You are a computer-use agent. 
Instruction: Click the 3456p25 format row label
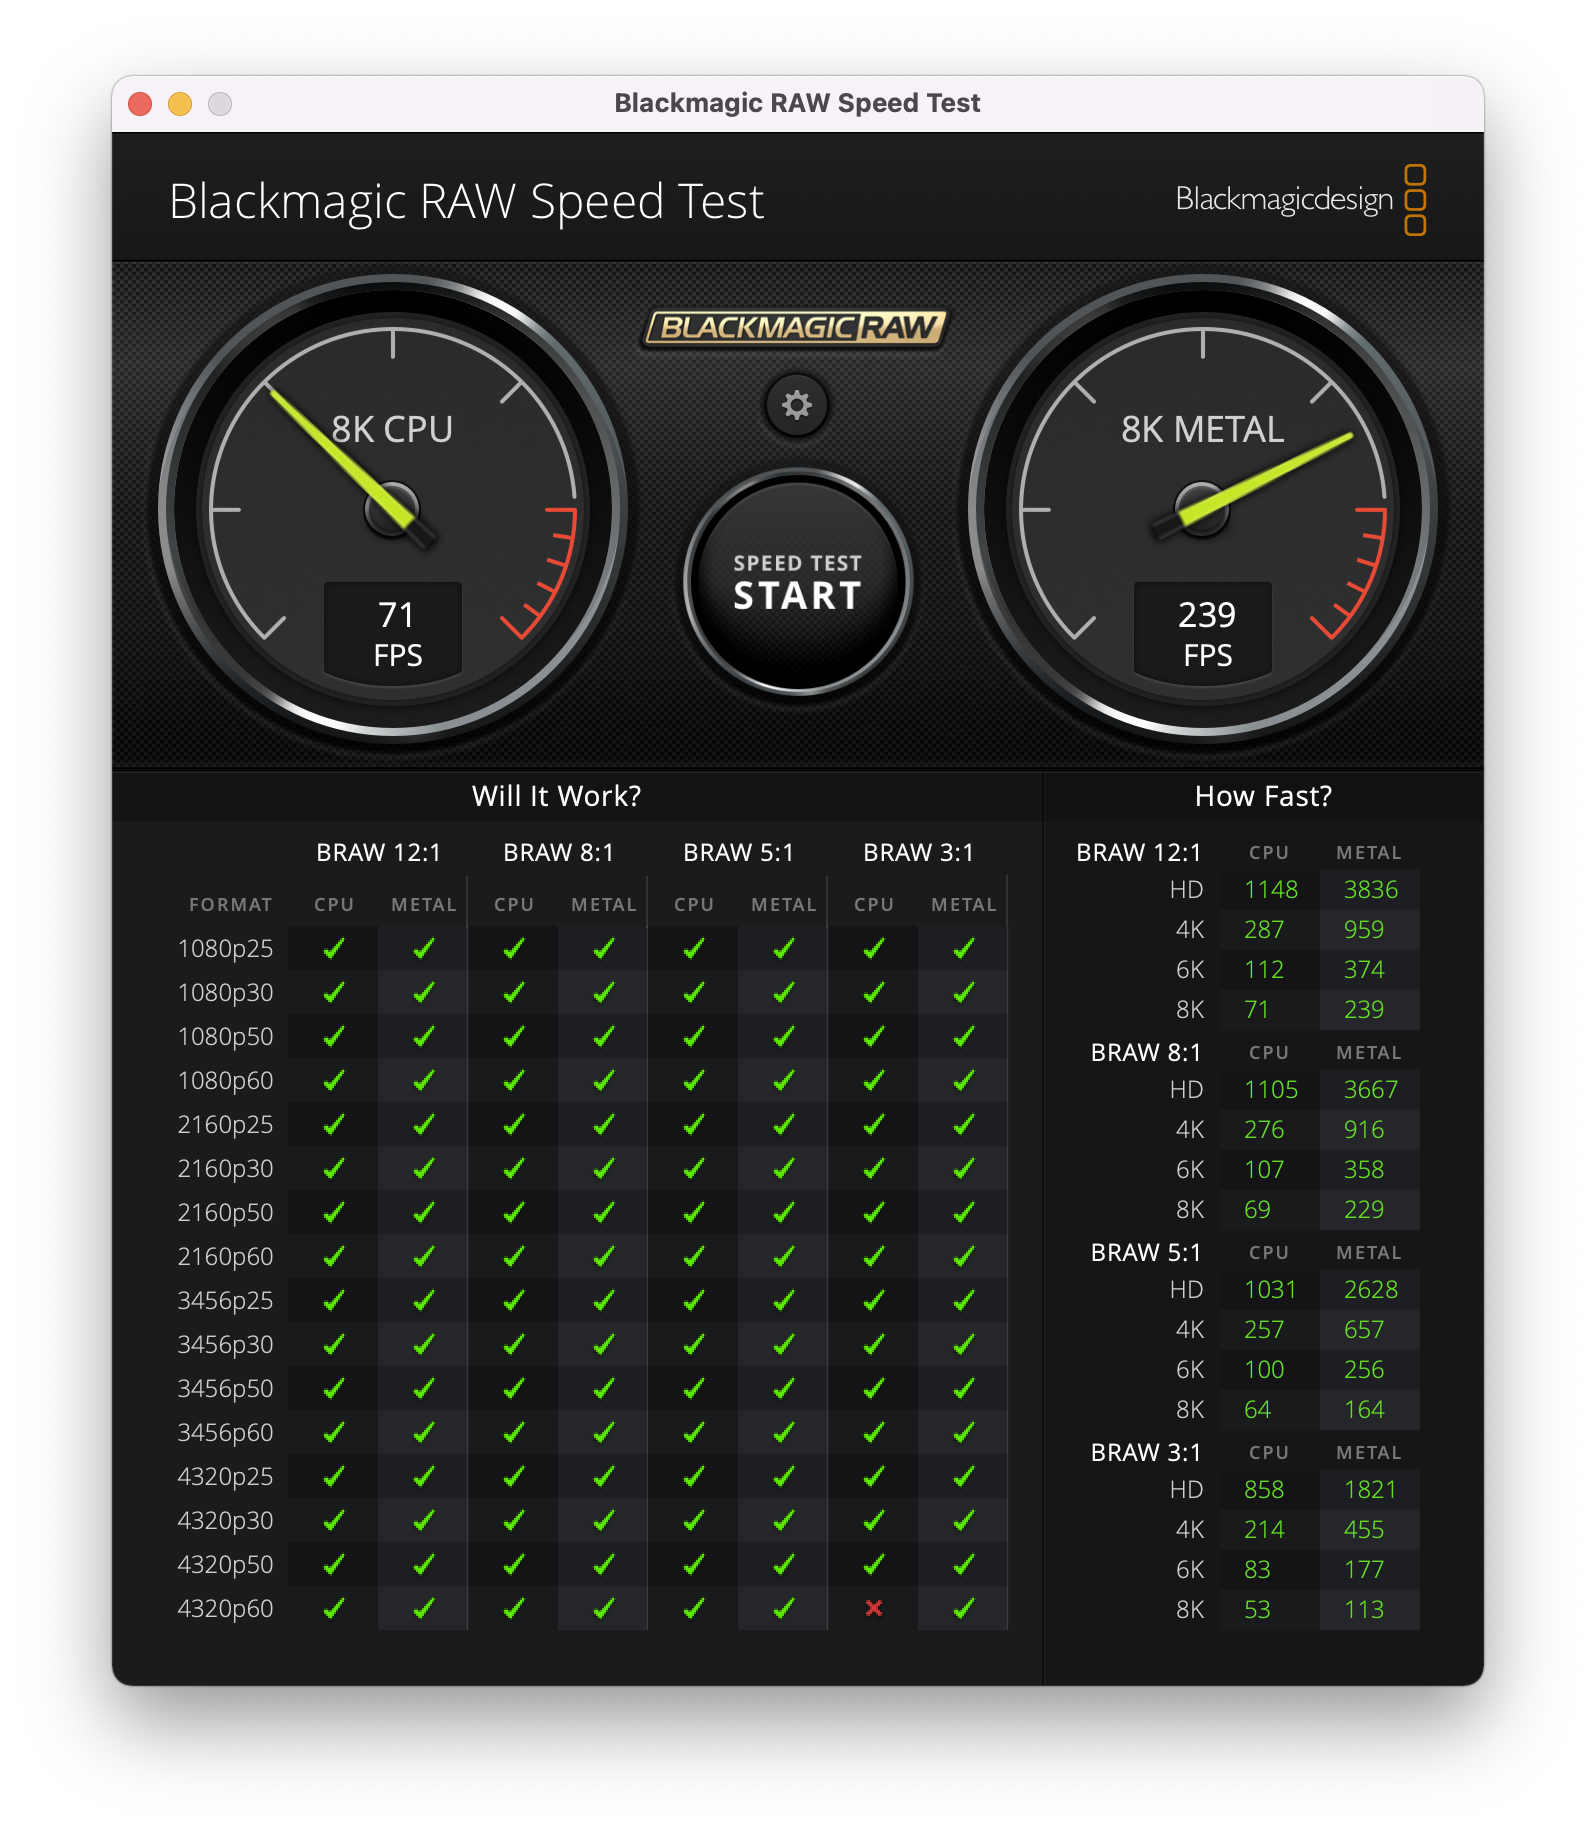[x=225, y=1301]
